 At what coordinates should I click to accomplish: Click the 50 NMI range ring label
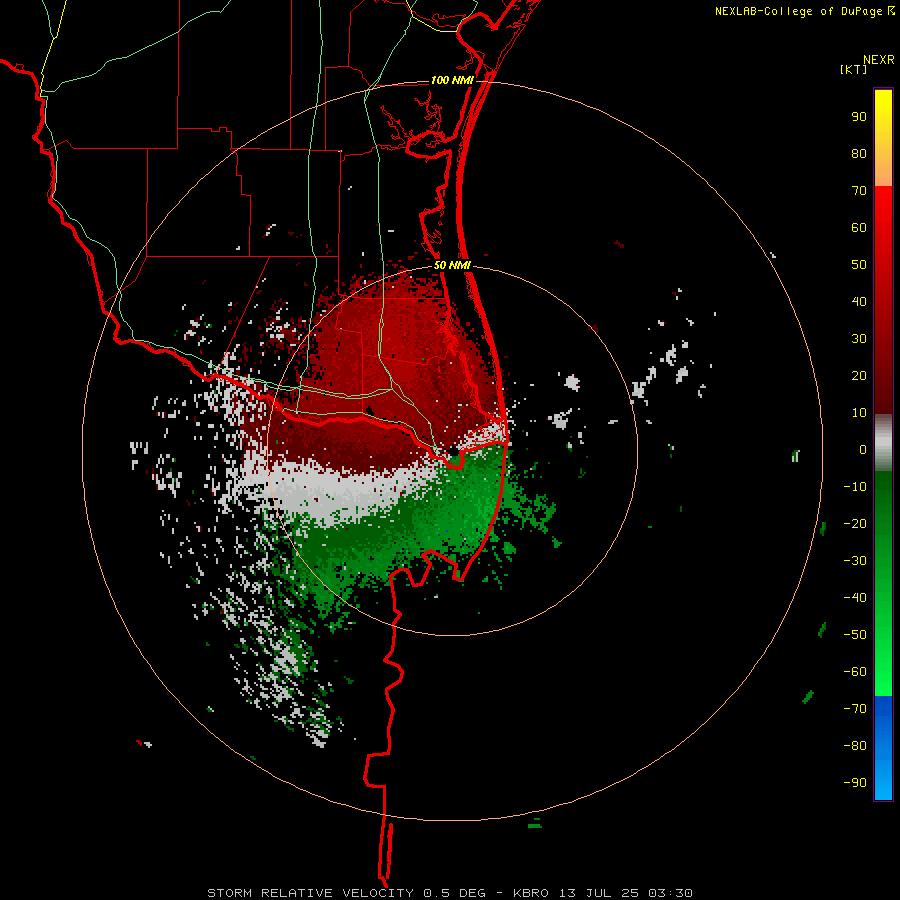click(x=452, y=265)
